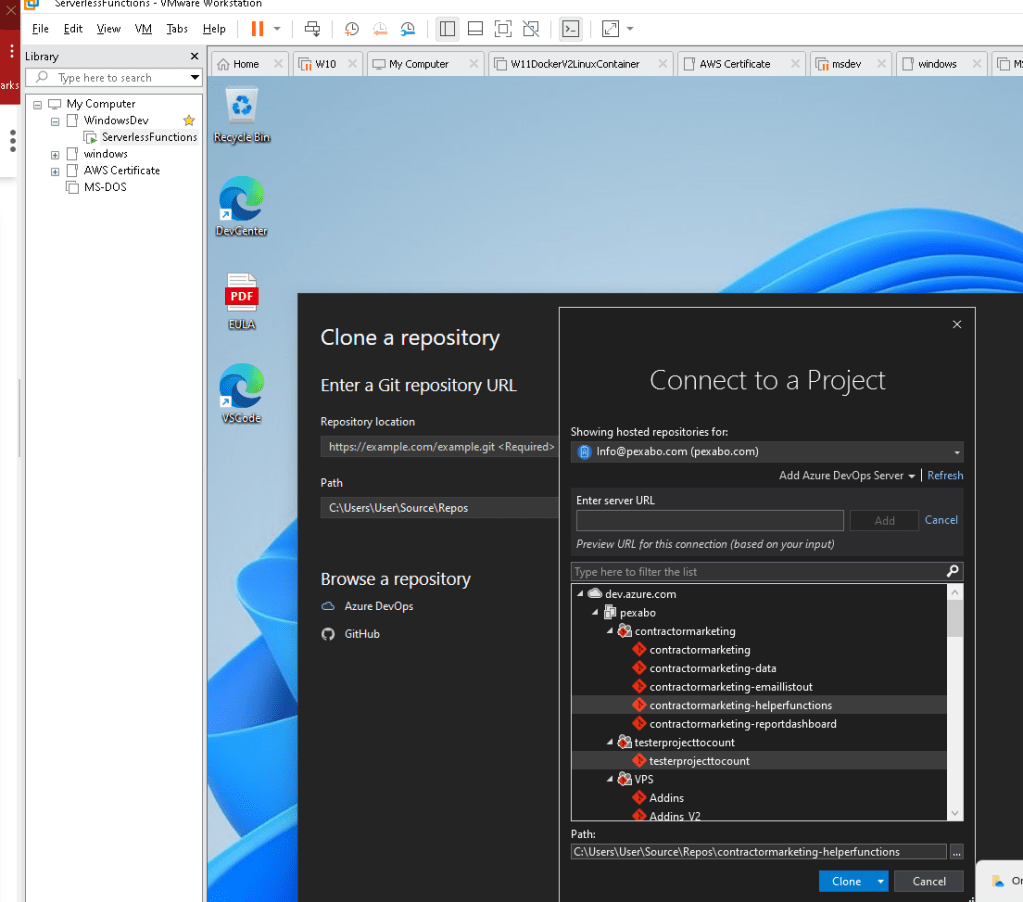Open the VM menu
The image size is (1023, 902).
coord(143,29)
